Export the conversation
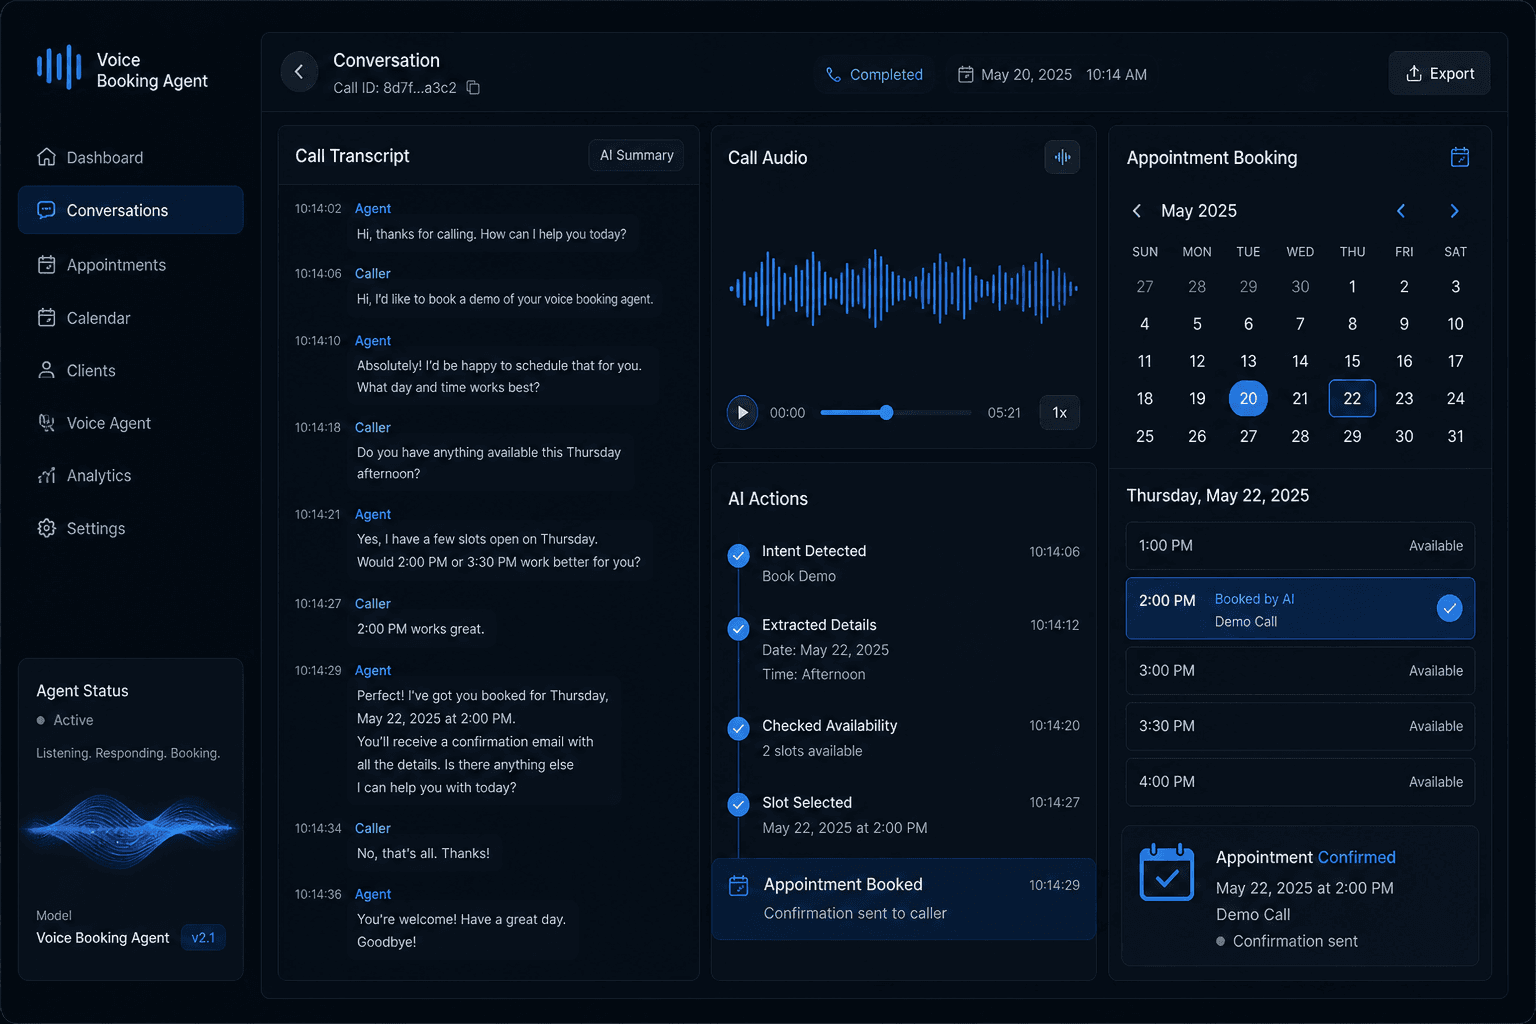This screenshot has height=1024, width=1536. pos(1439,73)
